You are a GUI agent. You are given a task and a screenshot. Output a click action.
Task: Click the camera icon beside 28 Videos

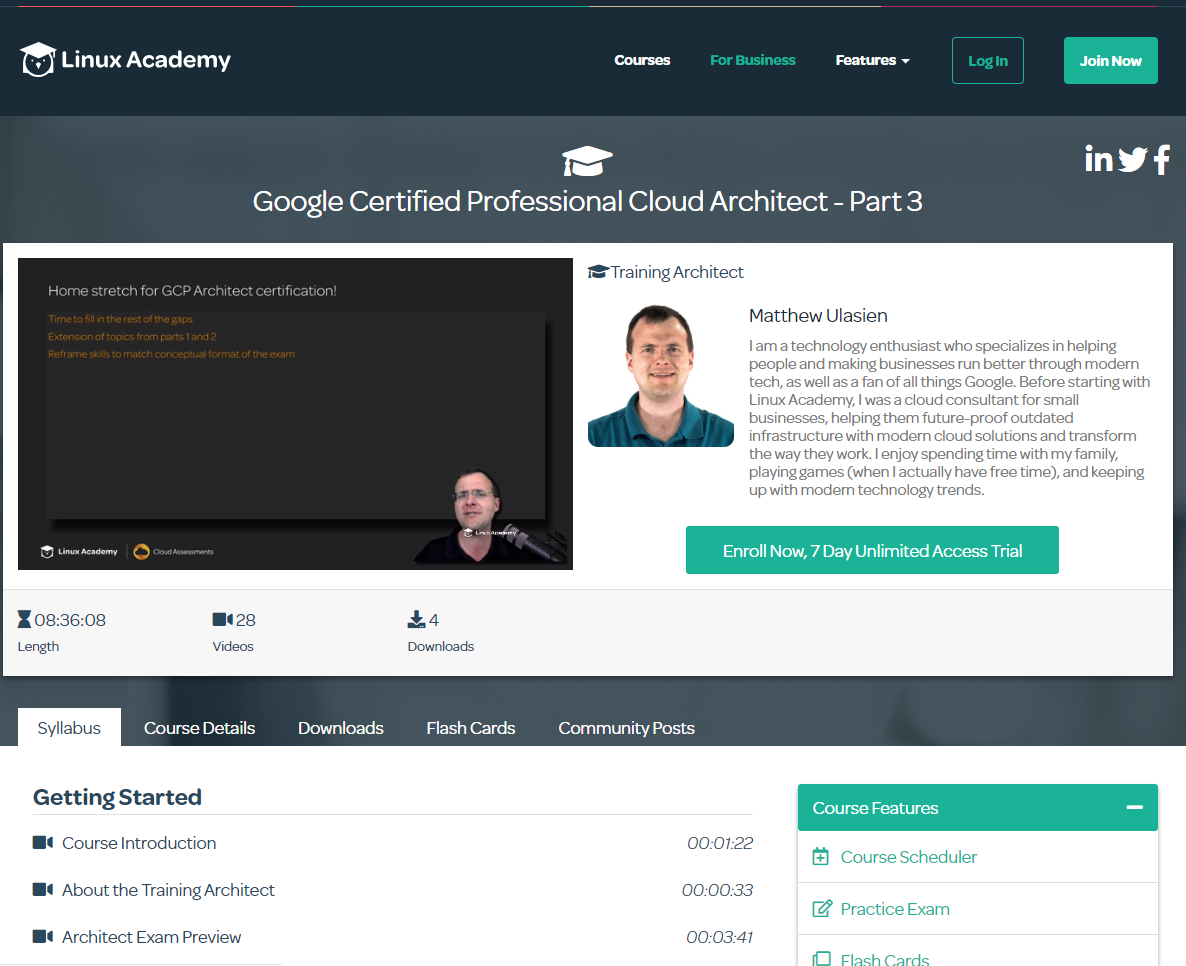(x=222, y=620)
